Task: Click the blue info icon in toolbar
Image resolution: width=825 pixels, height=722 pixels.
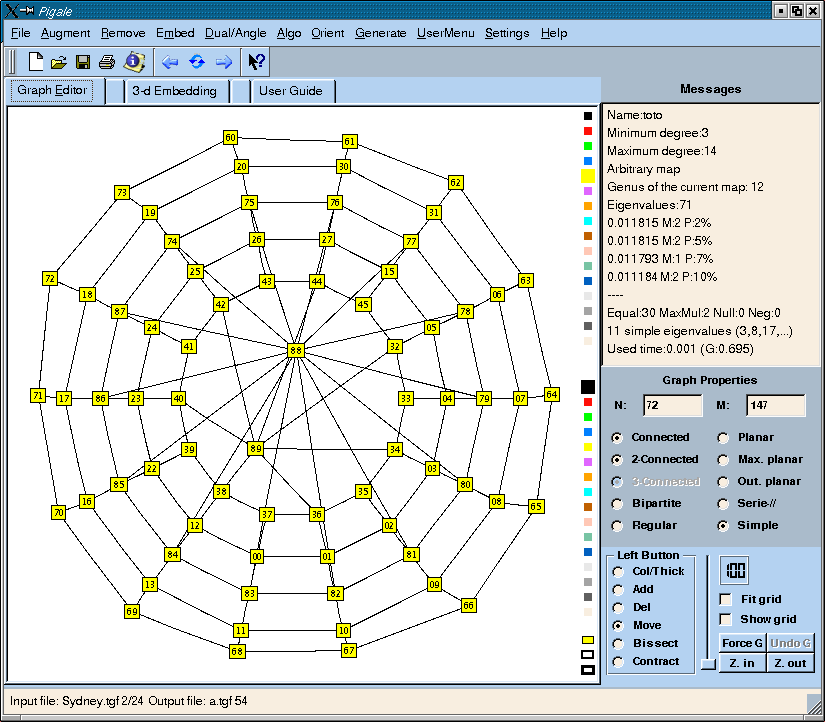Action: [x=133, y=62]
